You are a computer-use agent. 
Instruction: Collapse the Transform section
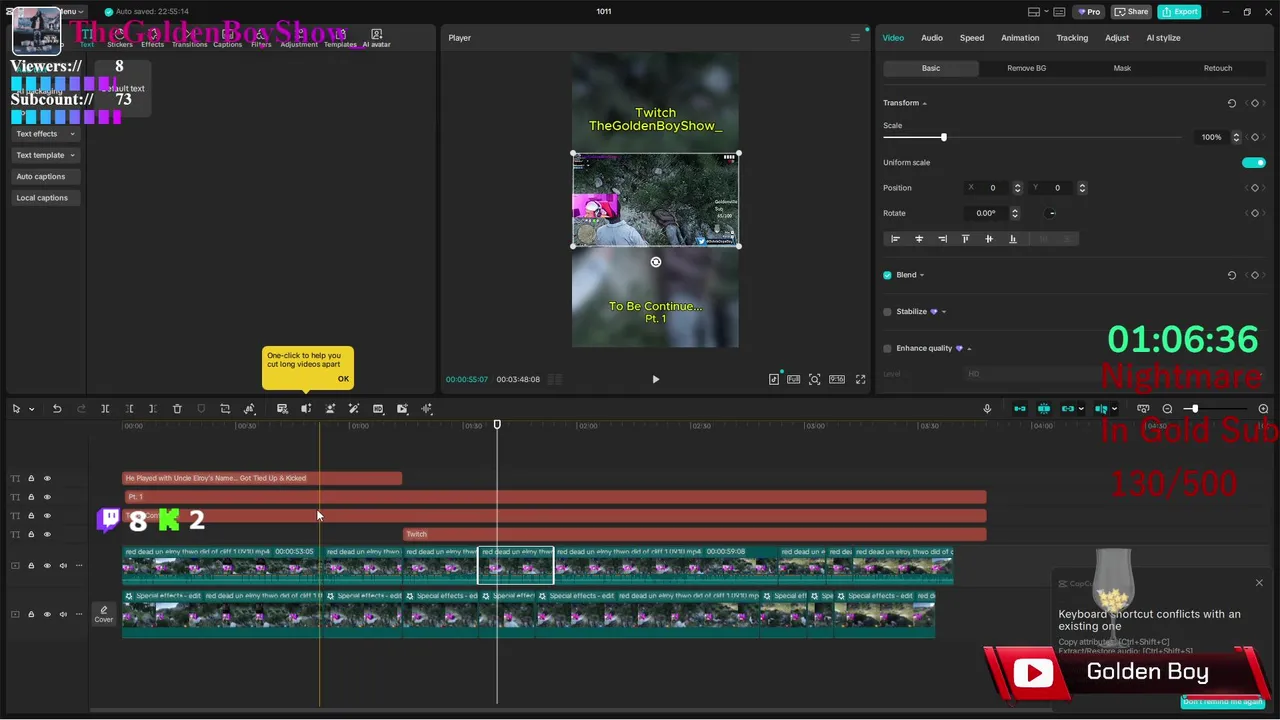(x=924, y=103)
